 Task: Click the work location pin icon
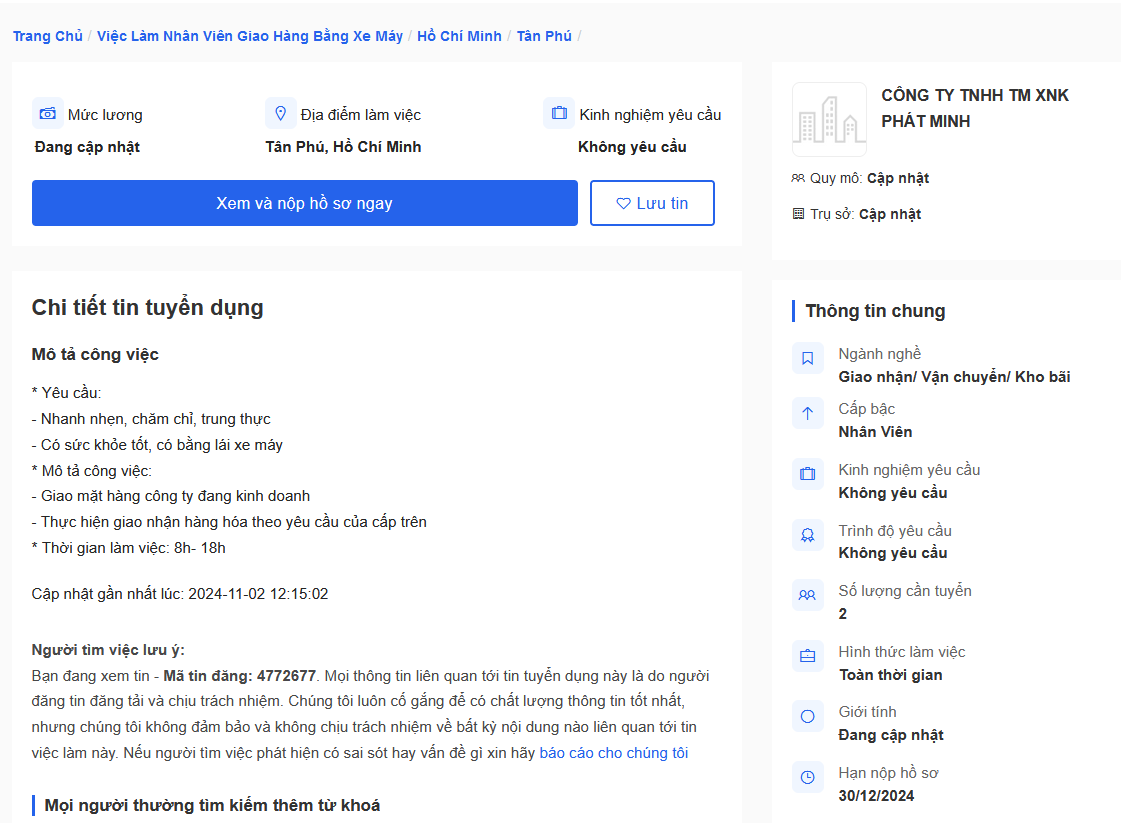click(x=281, y=114)
